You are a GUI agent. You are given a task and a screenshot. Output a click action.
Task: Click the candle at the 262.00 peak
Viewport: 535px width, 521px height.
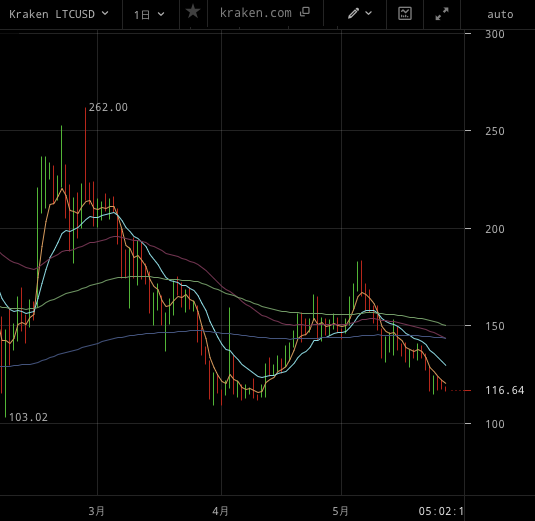pos(85,154)
